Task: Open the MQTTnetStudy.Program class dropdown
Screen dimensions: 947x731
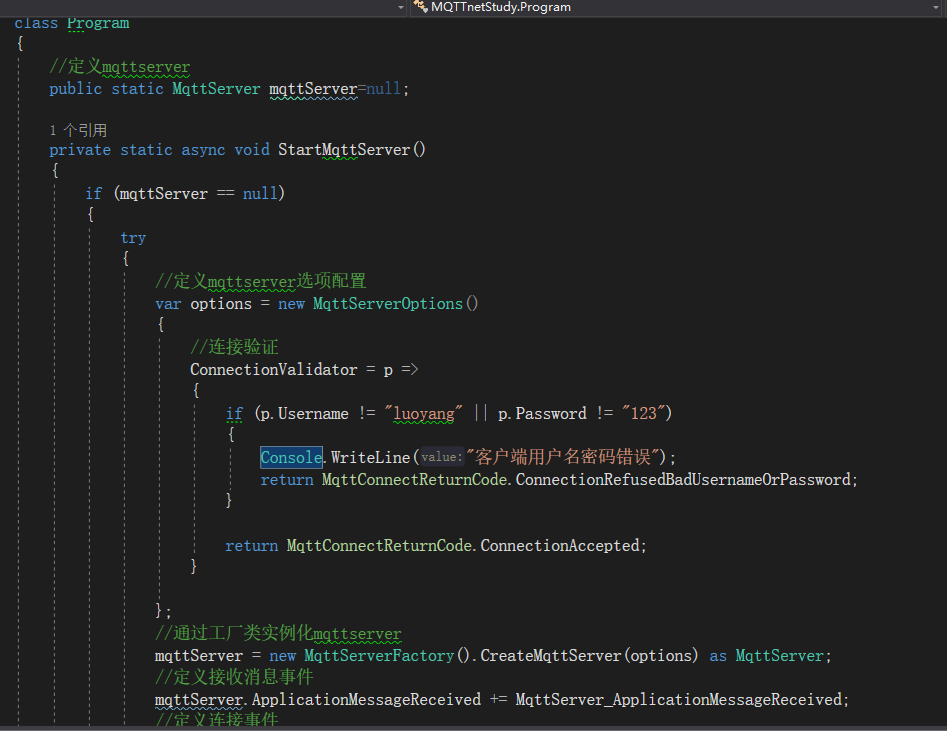Action: click(676, 7)
